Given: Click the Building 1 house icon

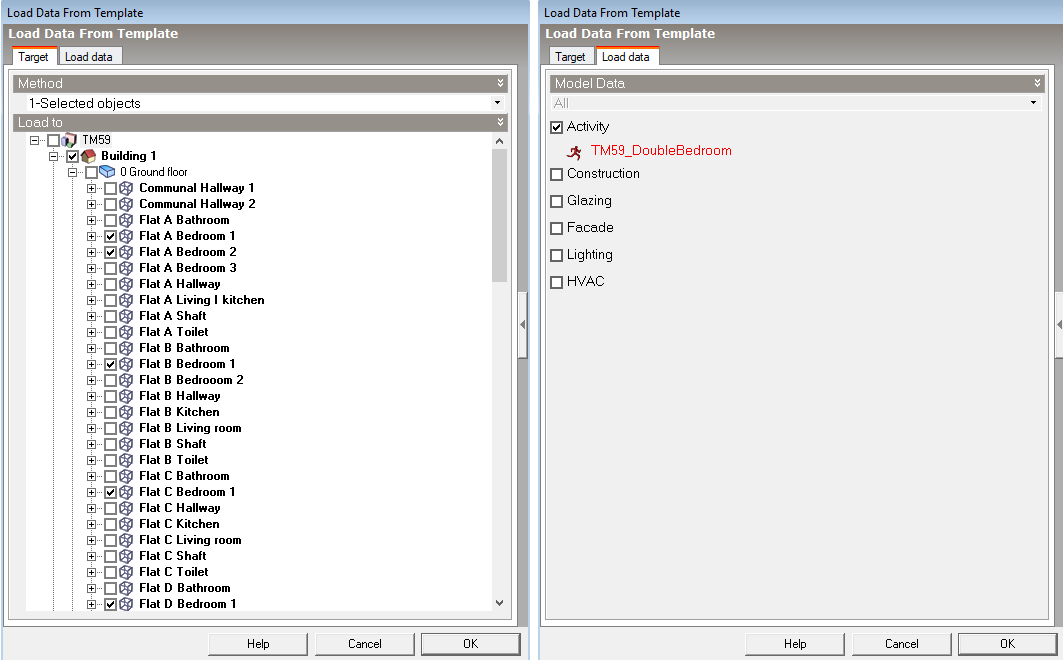Looking at the screenshot, I should [x=89, y=156].
